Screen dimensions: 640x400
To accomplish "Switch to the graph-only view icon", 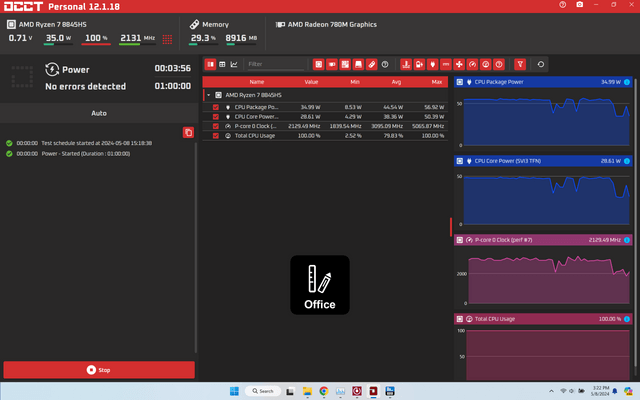I will coord(234,64).
